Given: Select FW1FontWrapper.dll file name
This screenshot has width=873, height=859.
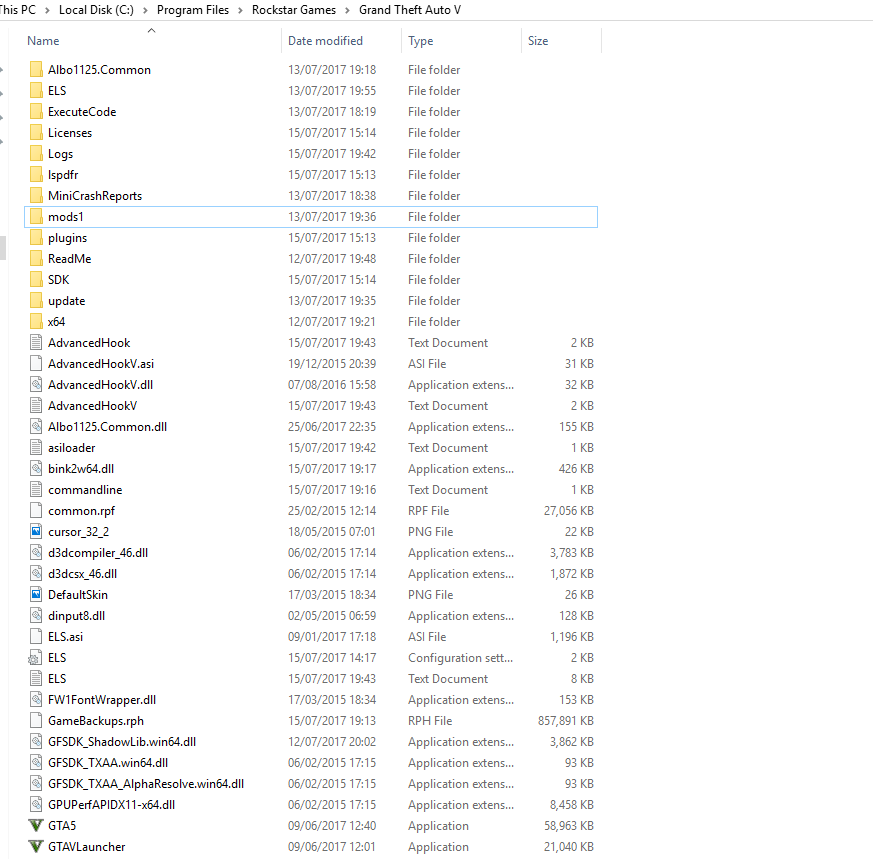Looking at the screenshot, I should (x=102, y=700).
